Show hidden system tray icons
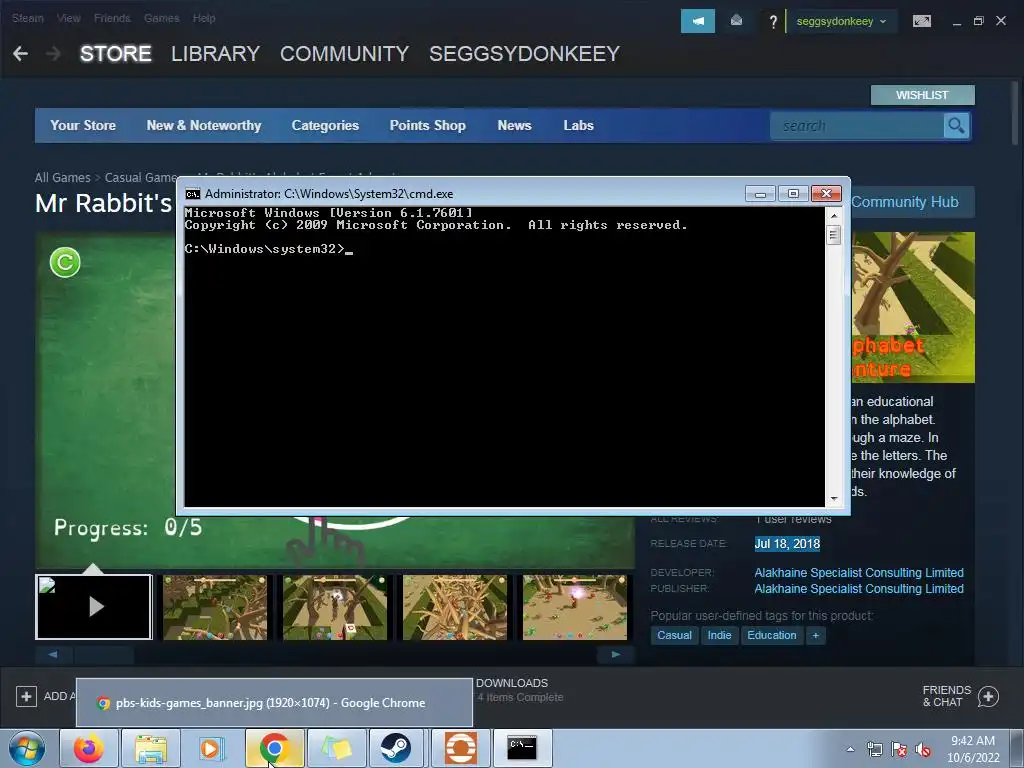This screenshot has width=1024, height=768. (x=850, y=749)
